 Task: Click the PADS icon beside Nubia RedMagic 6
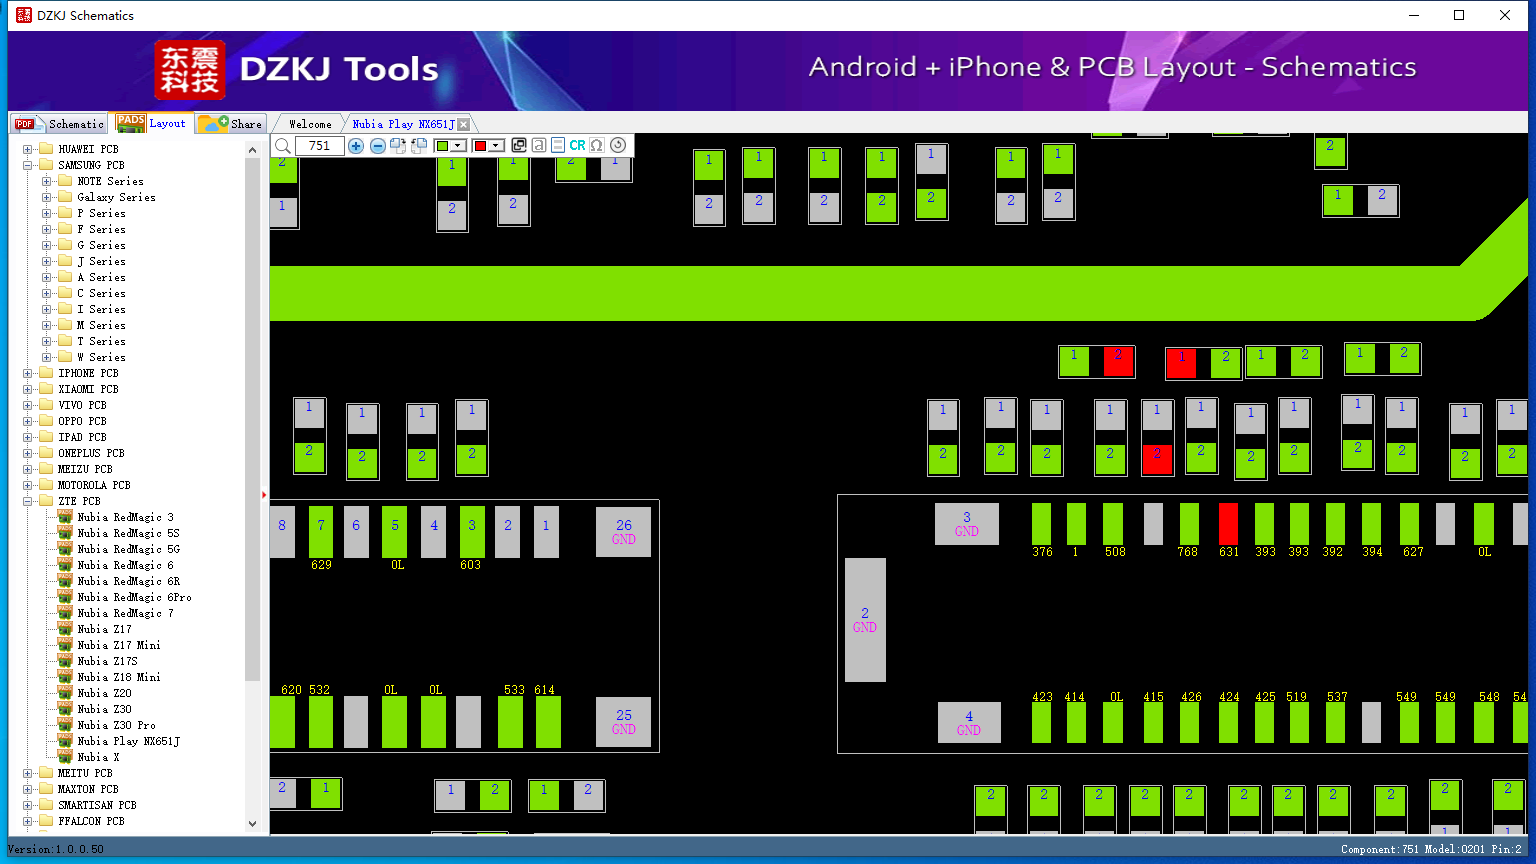coord(65,565)
